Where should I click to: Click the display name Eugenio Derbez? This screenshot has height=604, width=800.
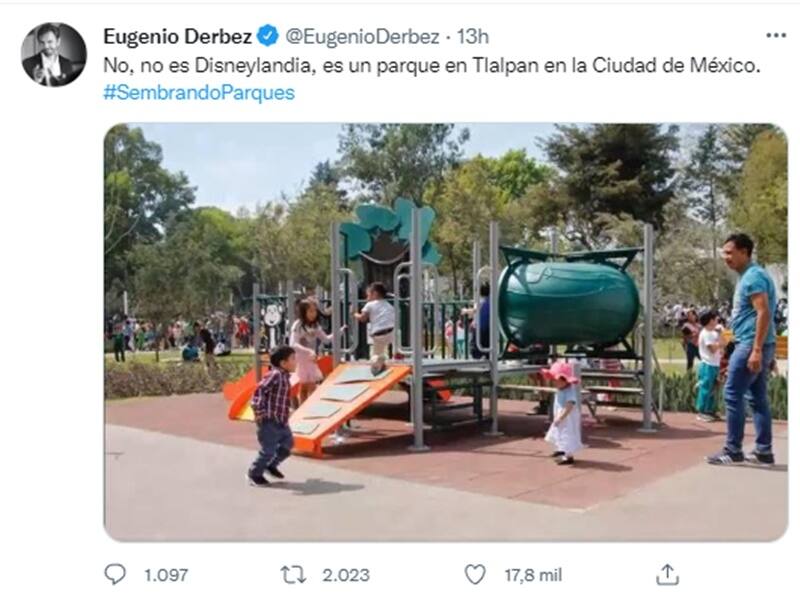point(178,37)
